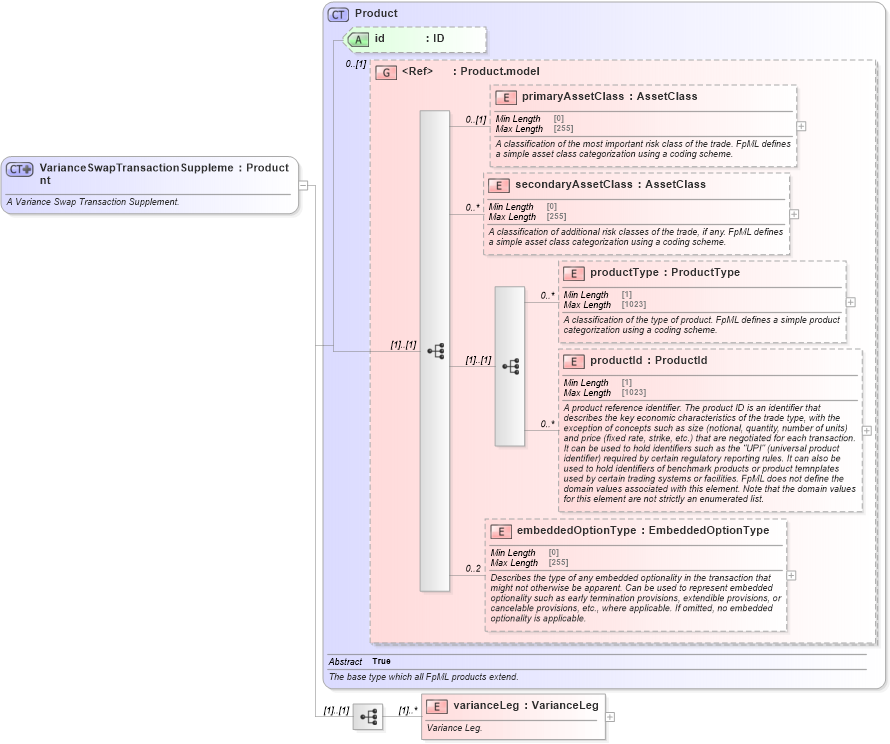This screenshot has width=890, height=744.
Task: Click the A attribute icon beside id
Action: point(358,39)
